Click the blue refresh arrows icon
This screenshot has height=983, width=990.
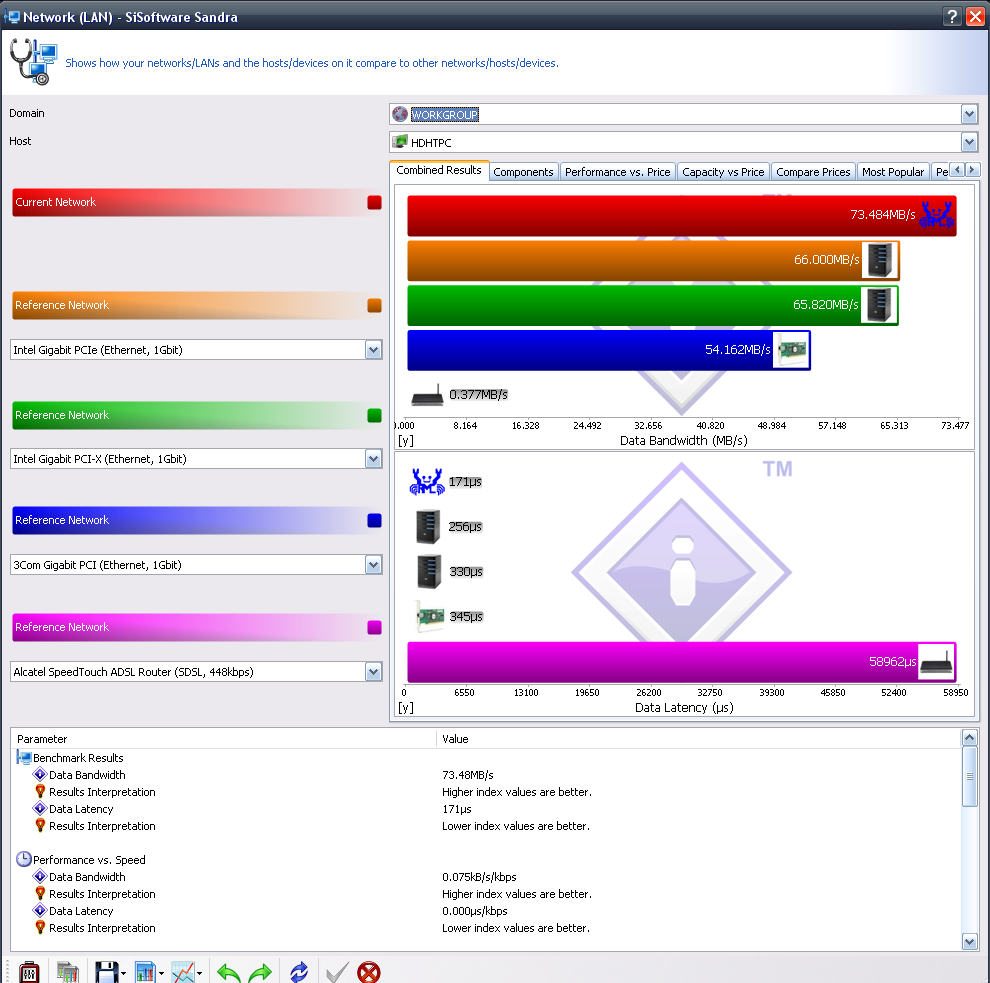pyautogui.click(x=299, y=972)
